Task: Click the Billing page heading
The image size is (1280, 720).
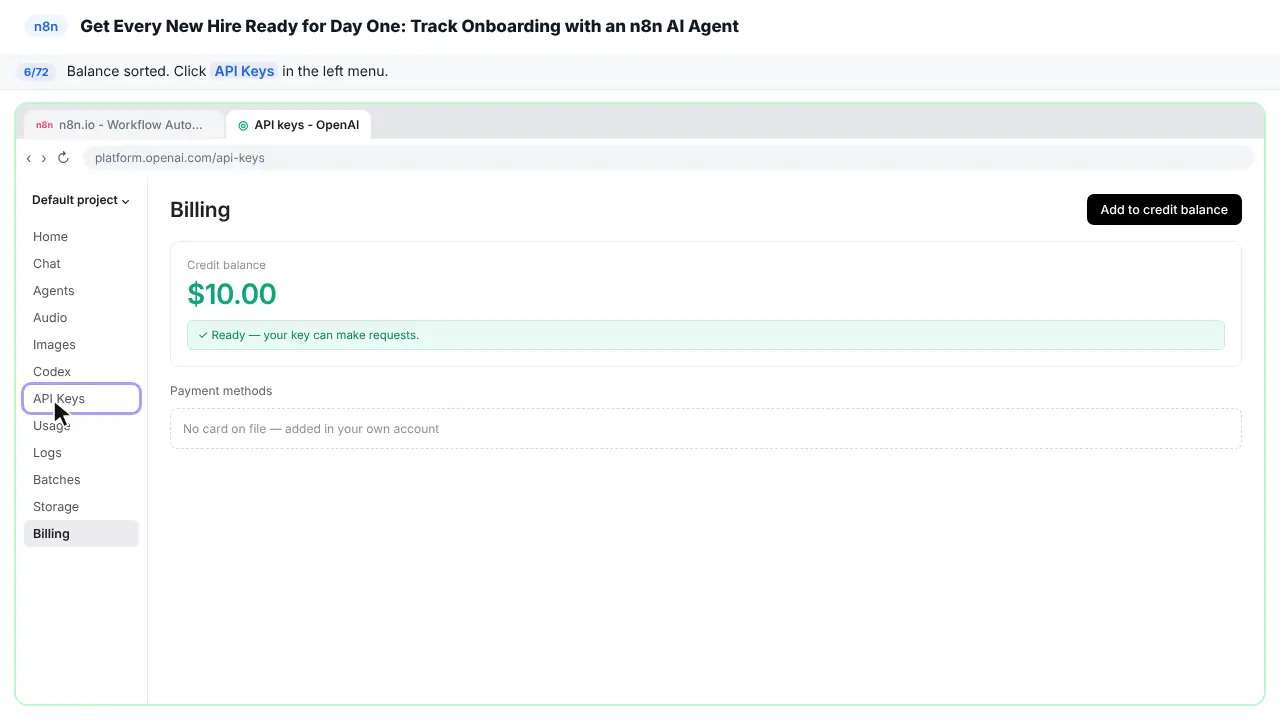Action: [x=200, y=210]
